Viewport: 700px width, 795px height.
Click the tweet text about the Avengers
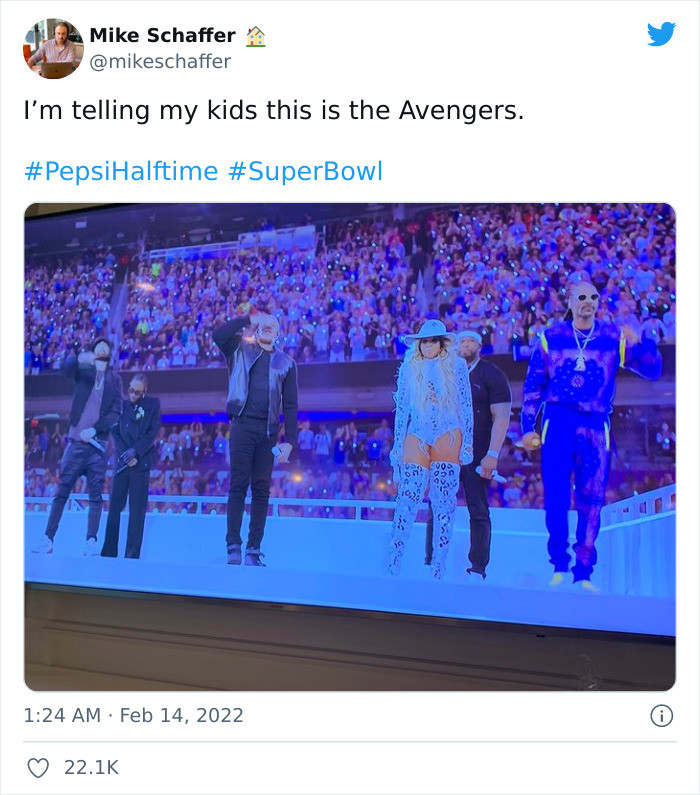pos(273,111)
